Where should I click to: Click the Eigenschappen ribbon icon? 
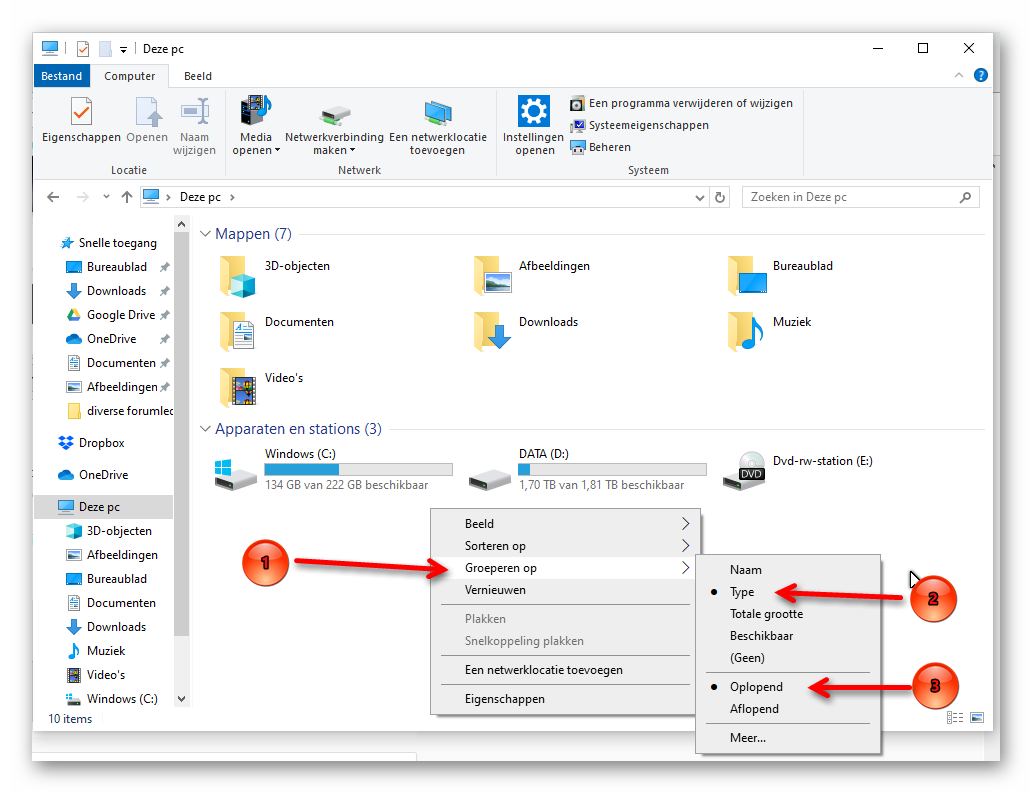(81, 112)
